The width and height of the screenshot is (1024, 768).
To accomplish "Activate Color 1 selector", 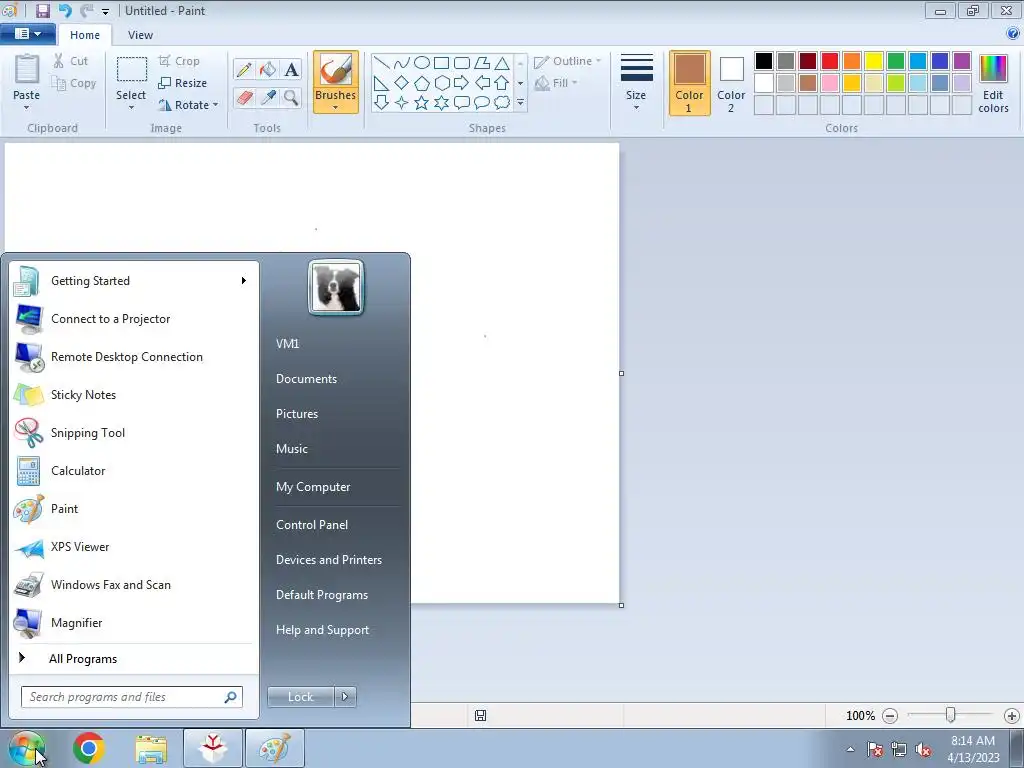I will pyautogui.click(x=690, y=83).
